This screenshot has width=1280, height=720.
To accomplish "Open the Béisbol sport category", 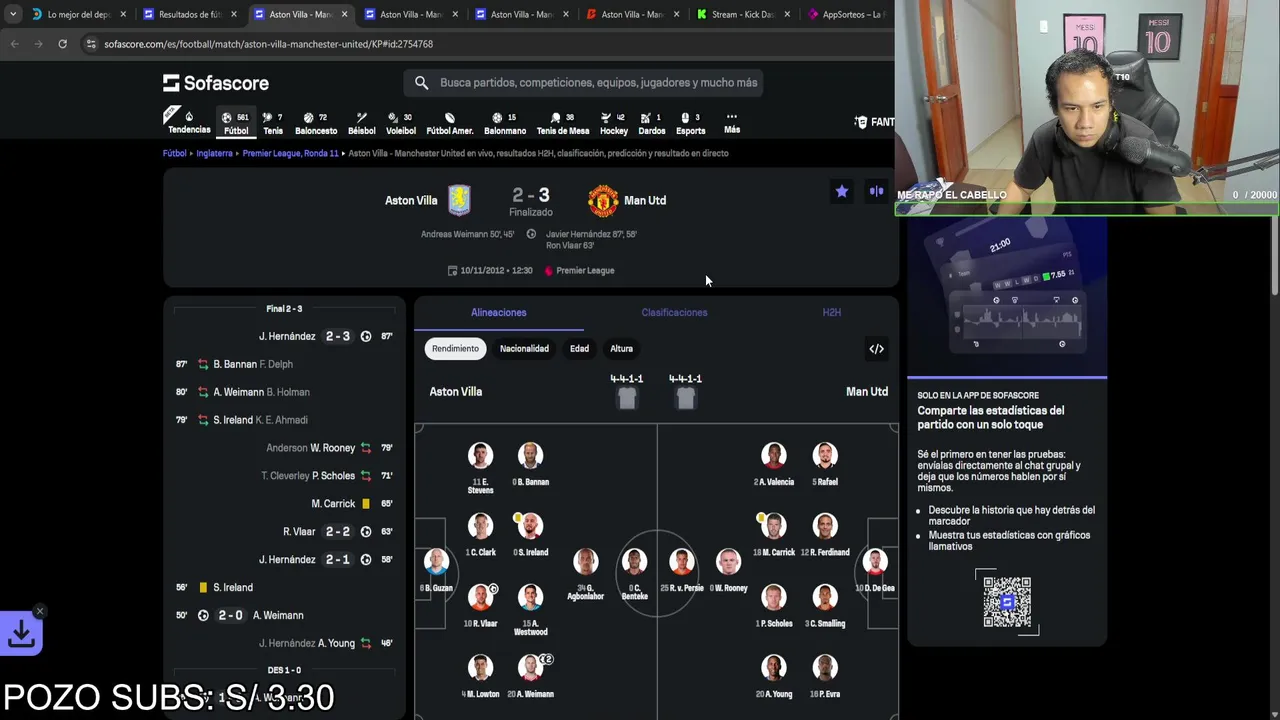I will (x=362, y=122).
